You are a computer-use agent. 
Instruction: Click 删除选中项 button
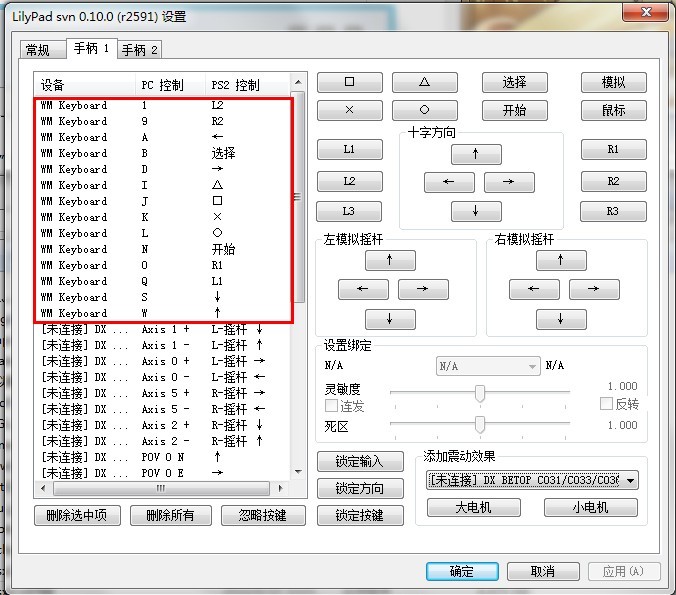tap(77, 515)
